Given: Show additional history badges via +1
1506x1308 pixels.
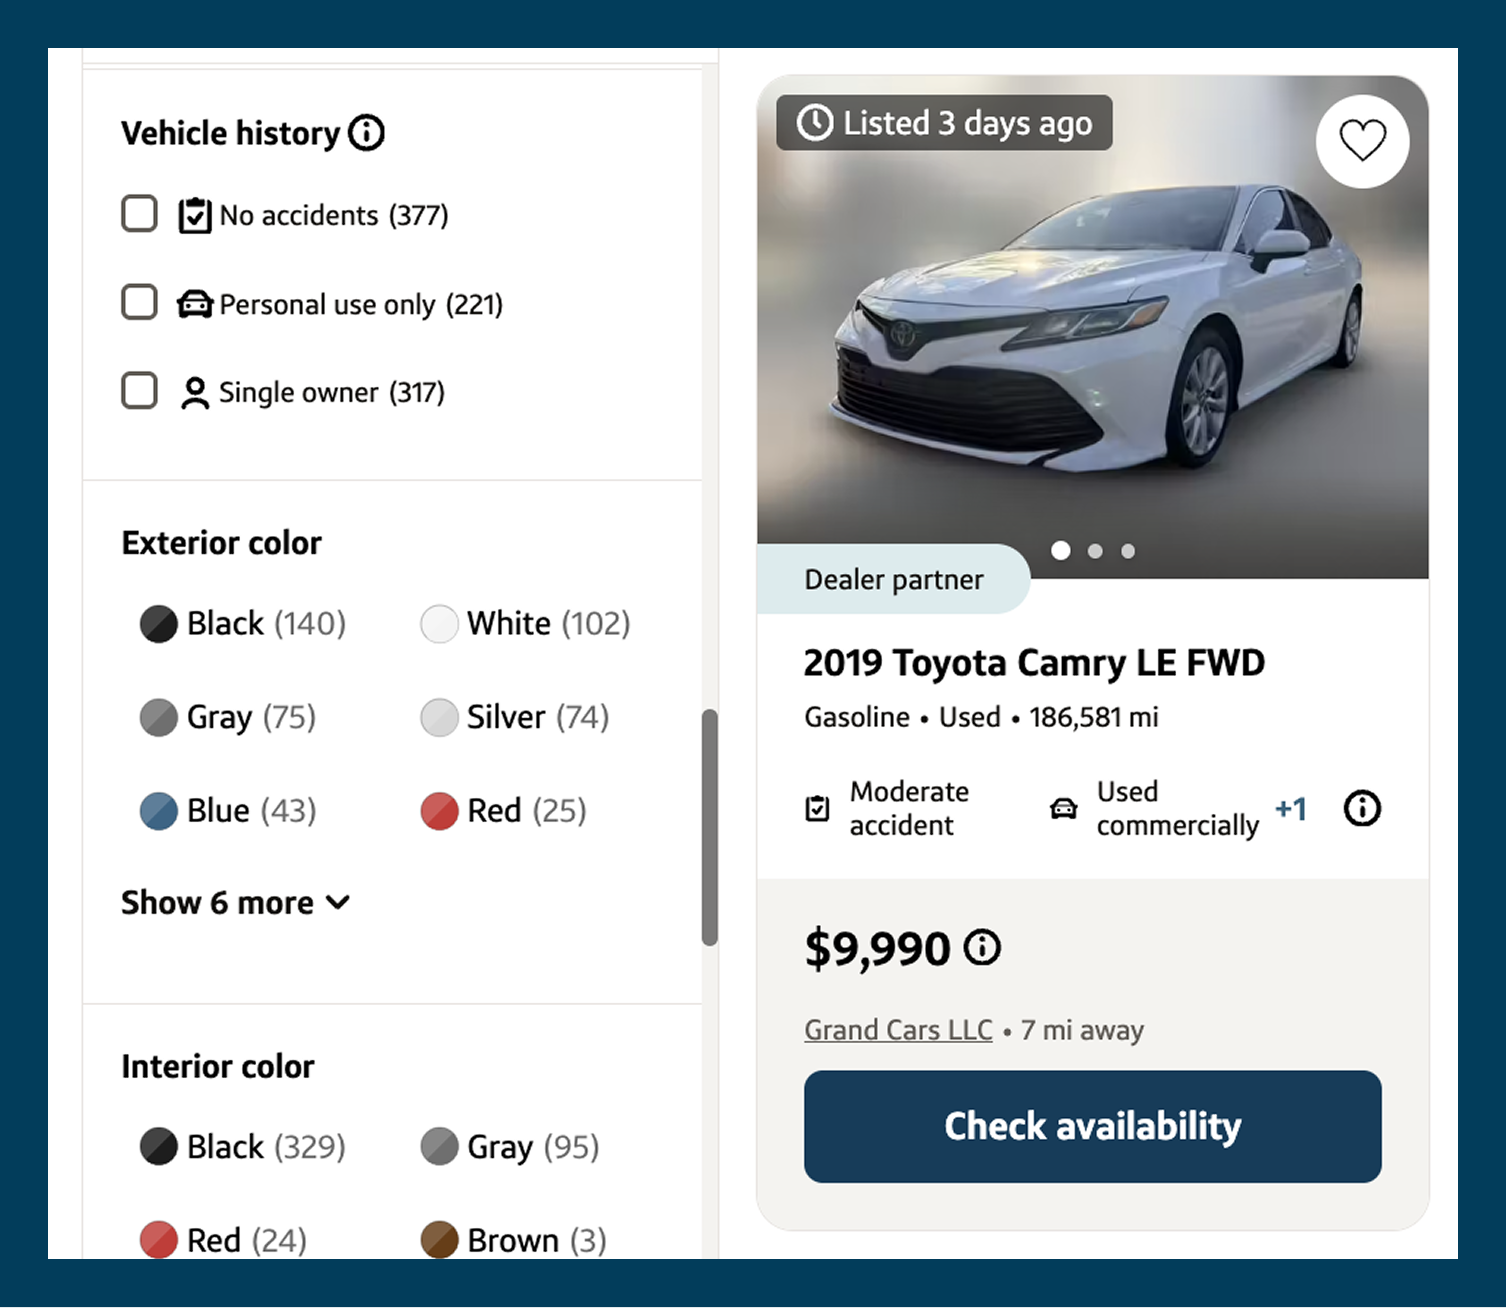Looking at the screenshot, I should point(1291,808).
